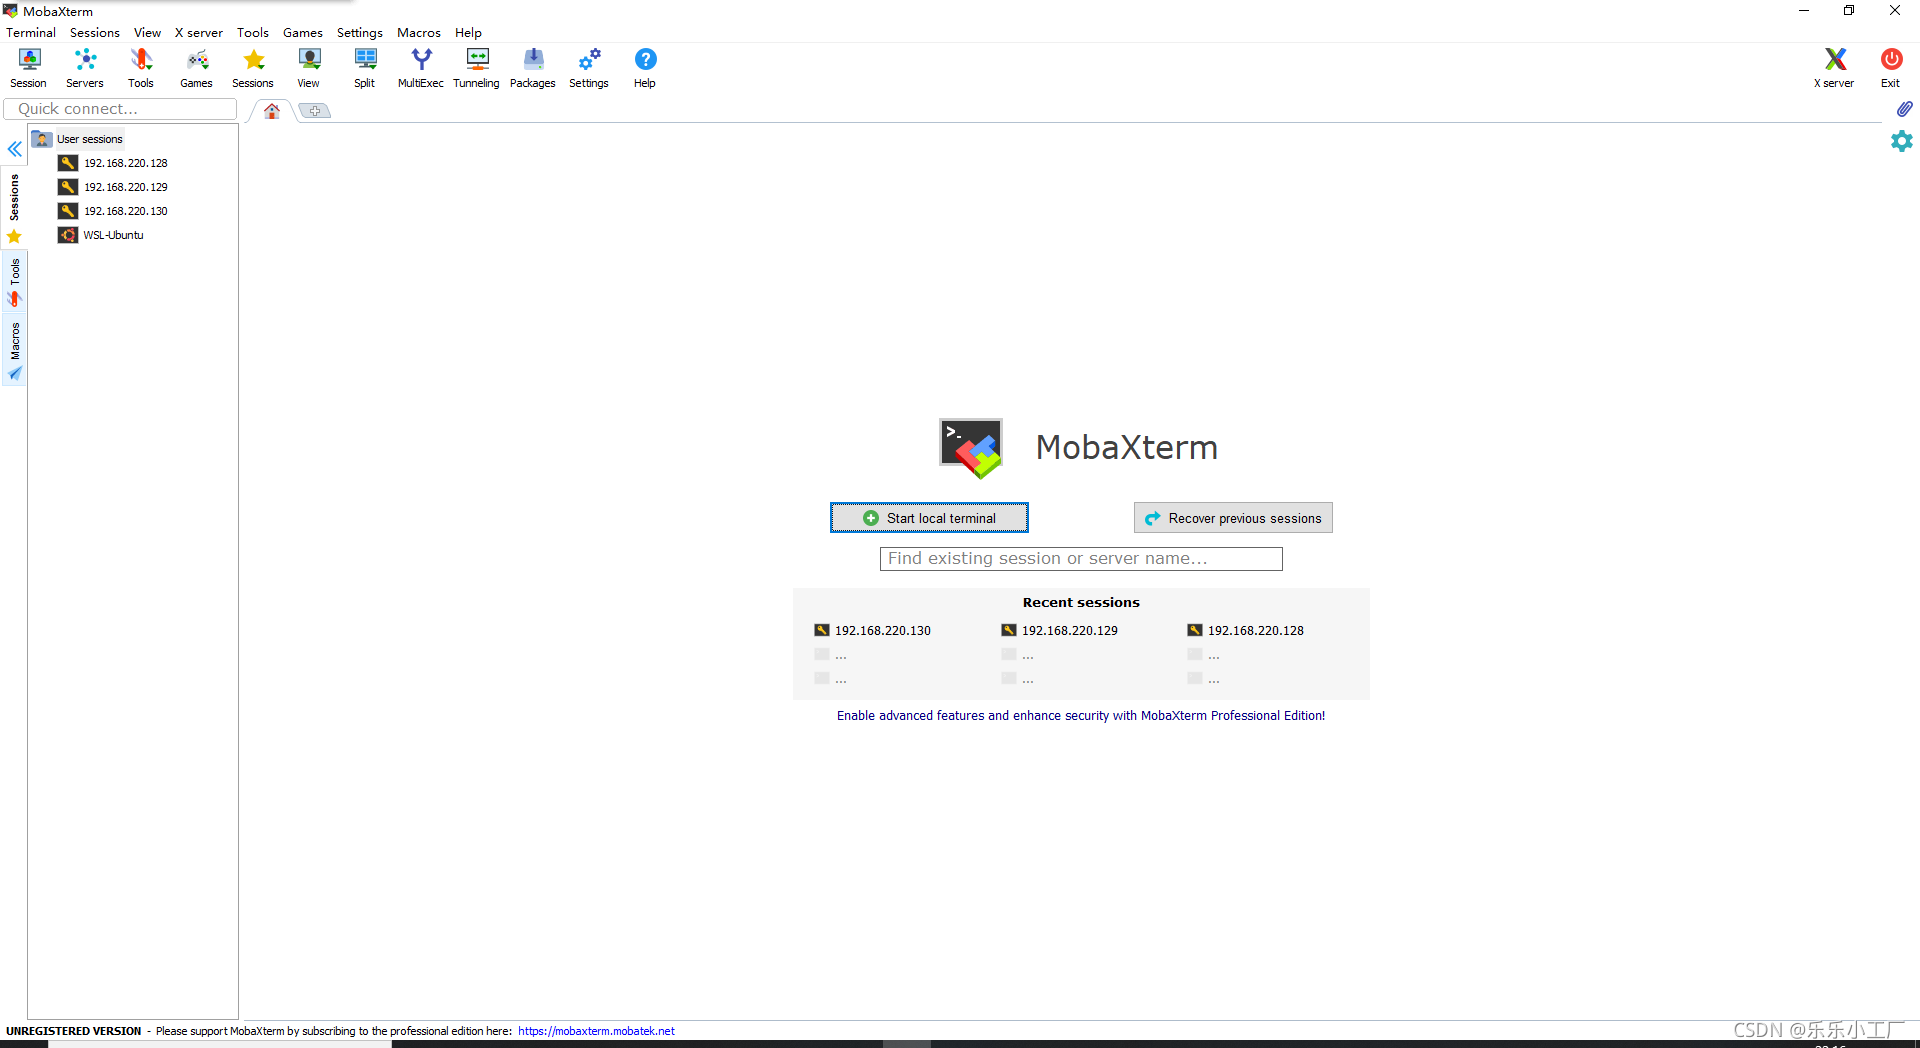Screen dimensions: 1920x1048
Task: Open the Macros menu
Action: click(419, 32)
